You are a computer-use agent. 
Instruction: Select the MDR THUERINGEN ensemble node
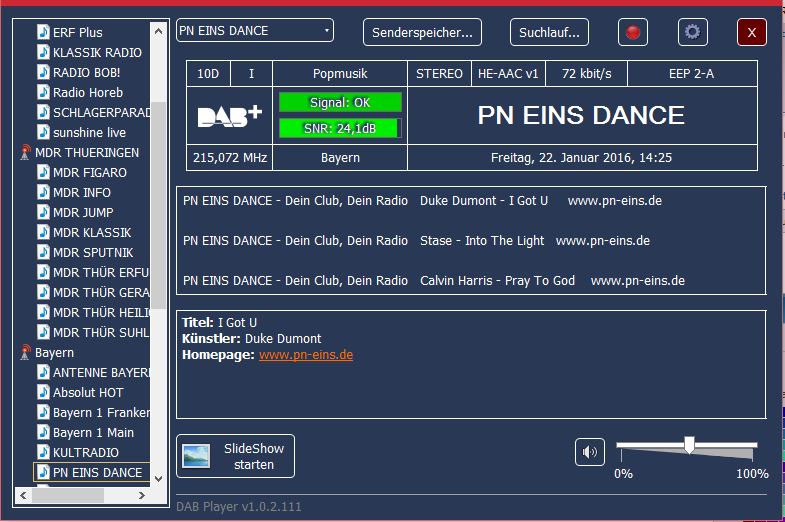pos(87,153)
